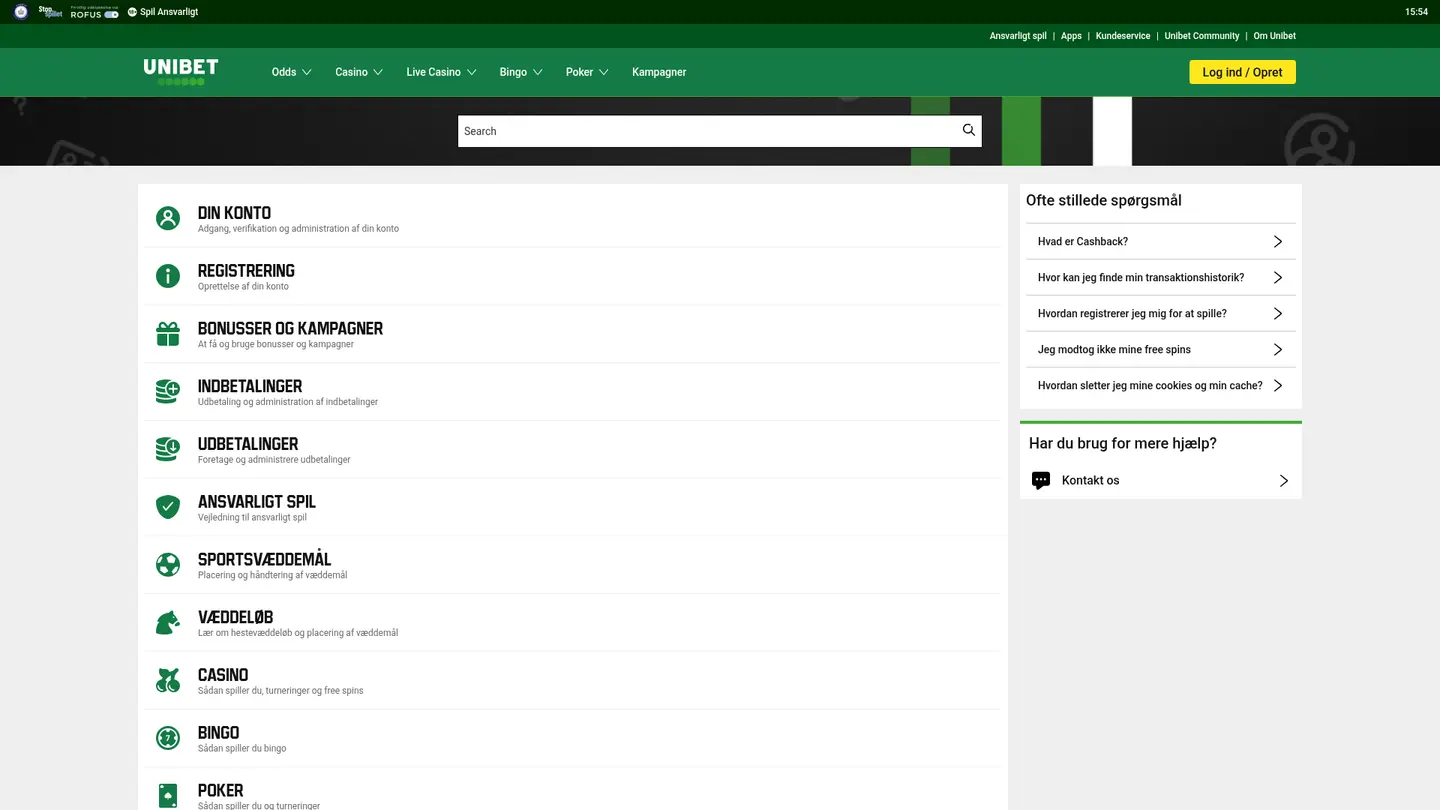Open the Unibet Community link
The width and height of the screenshot is (1440, 810).
click(x=1202, y=36)
